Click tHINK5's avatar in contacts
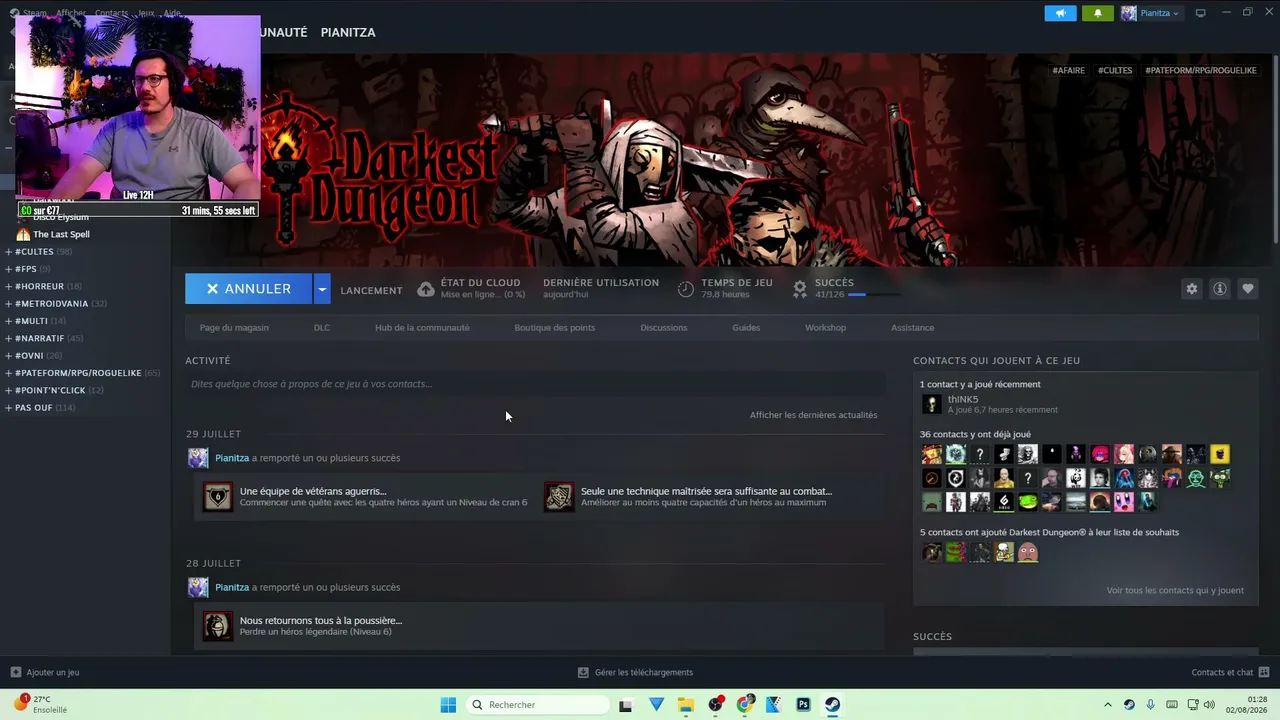The width and height of the screenshot is (1280, 720). pos(932,404)
